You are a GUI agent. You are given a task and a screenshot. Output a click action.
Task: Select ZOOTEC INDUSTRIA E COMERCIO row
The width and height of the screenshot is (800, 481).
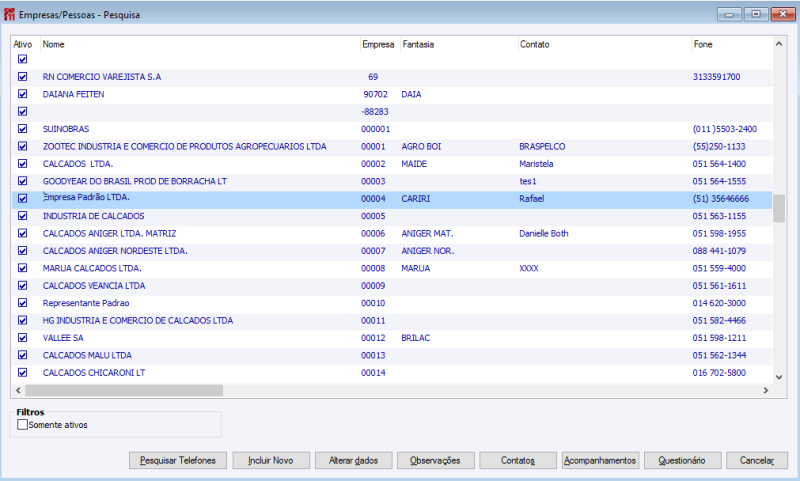pyautogui.click(x=392, y=146)
